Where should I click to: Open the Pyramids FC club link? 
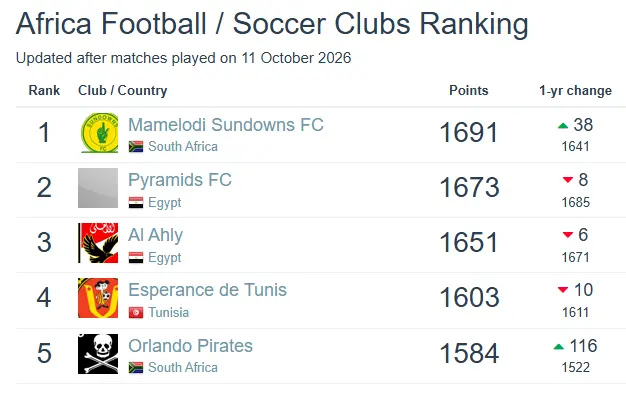pyautogui.click(x=180, y=180)
